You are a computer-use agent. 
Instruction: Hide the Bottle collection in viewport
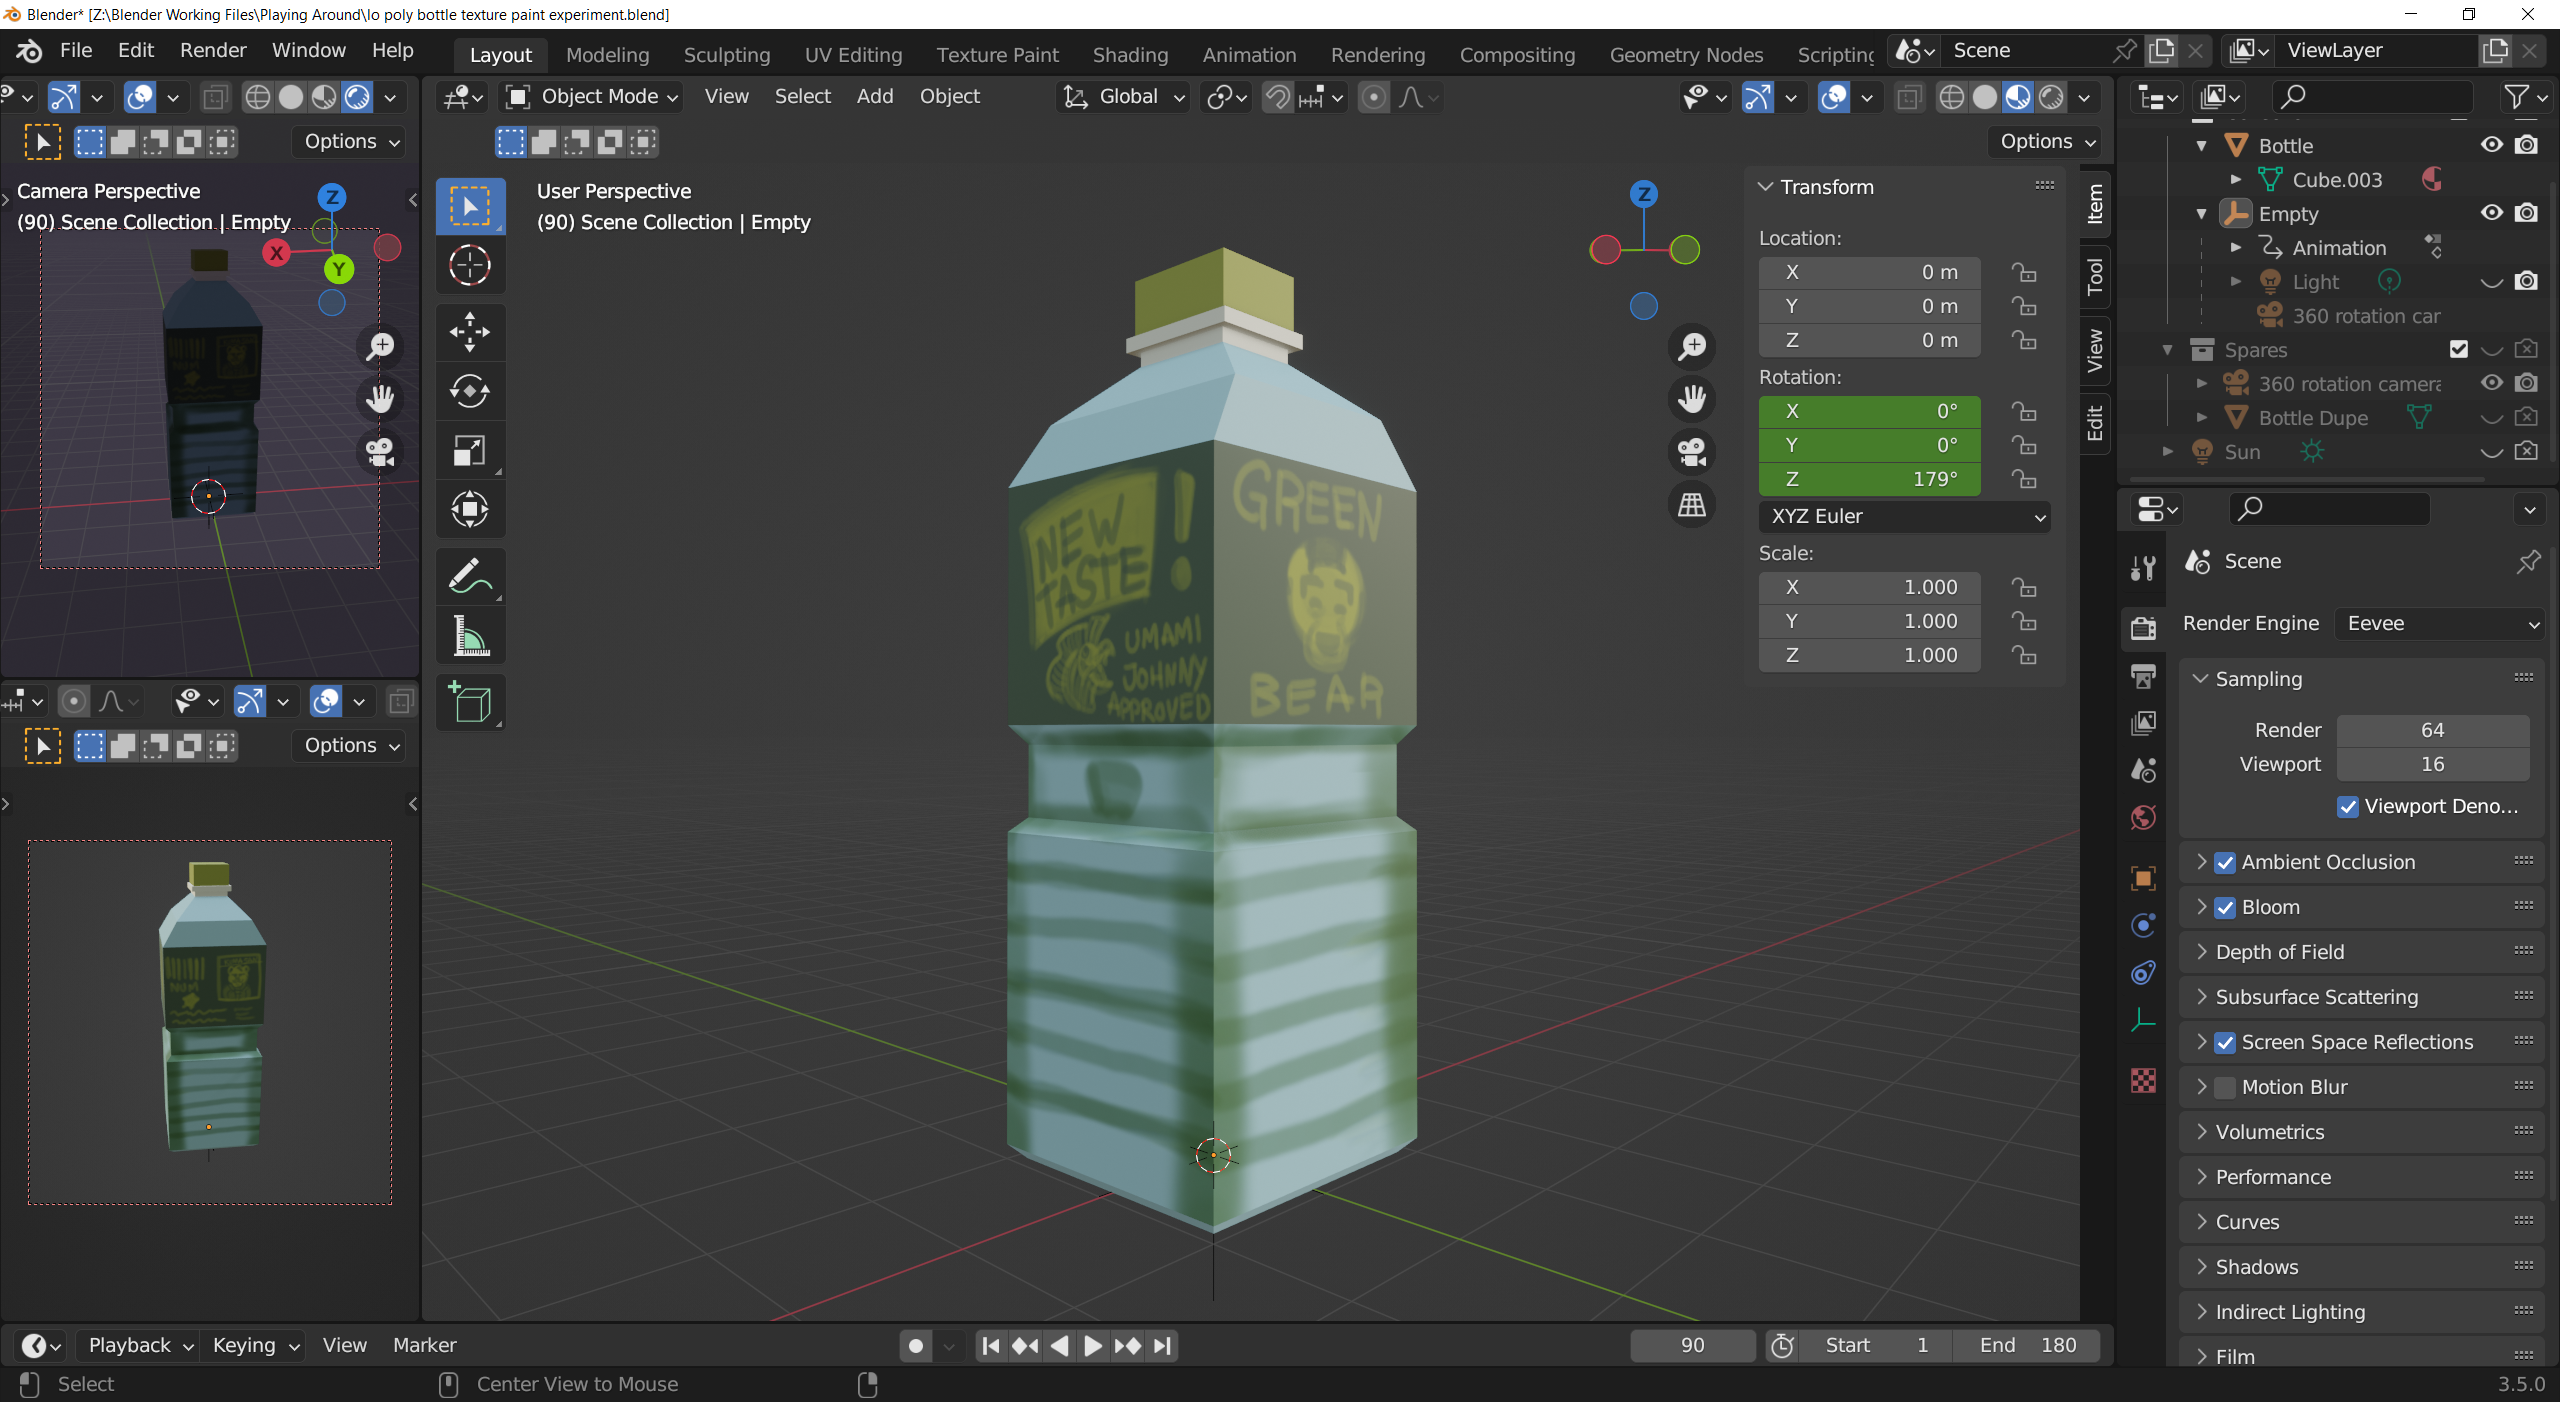pyautogui.click(x=2491, y=145)
